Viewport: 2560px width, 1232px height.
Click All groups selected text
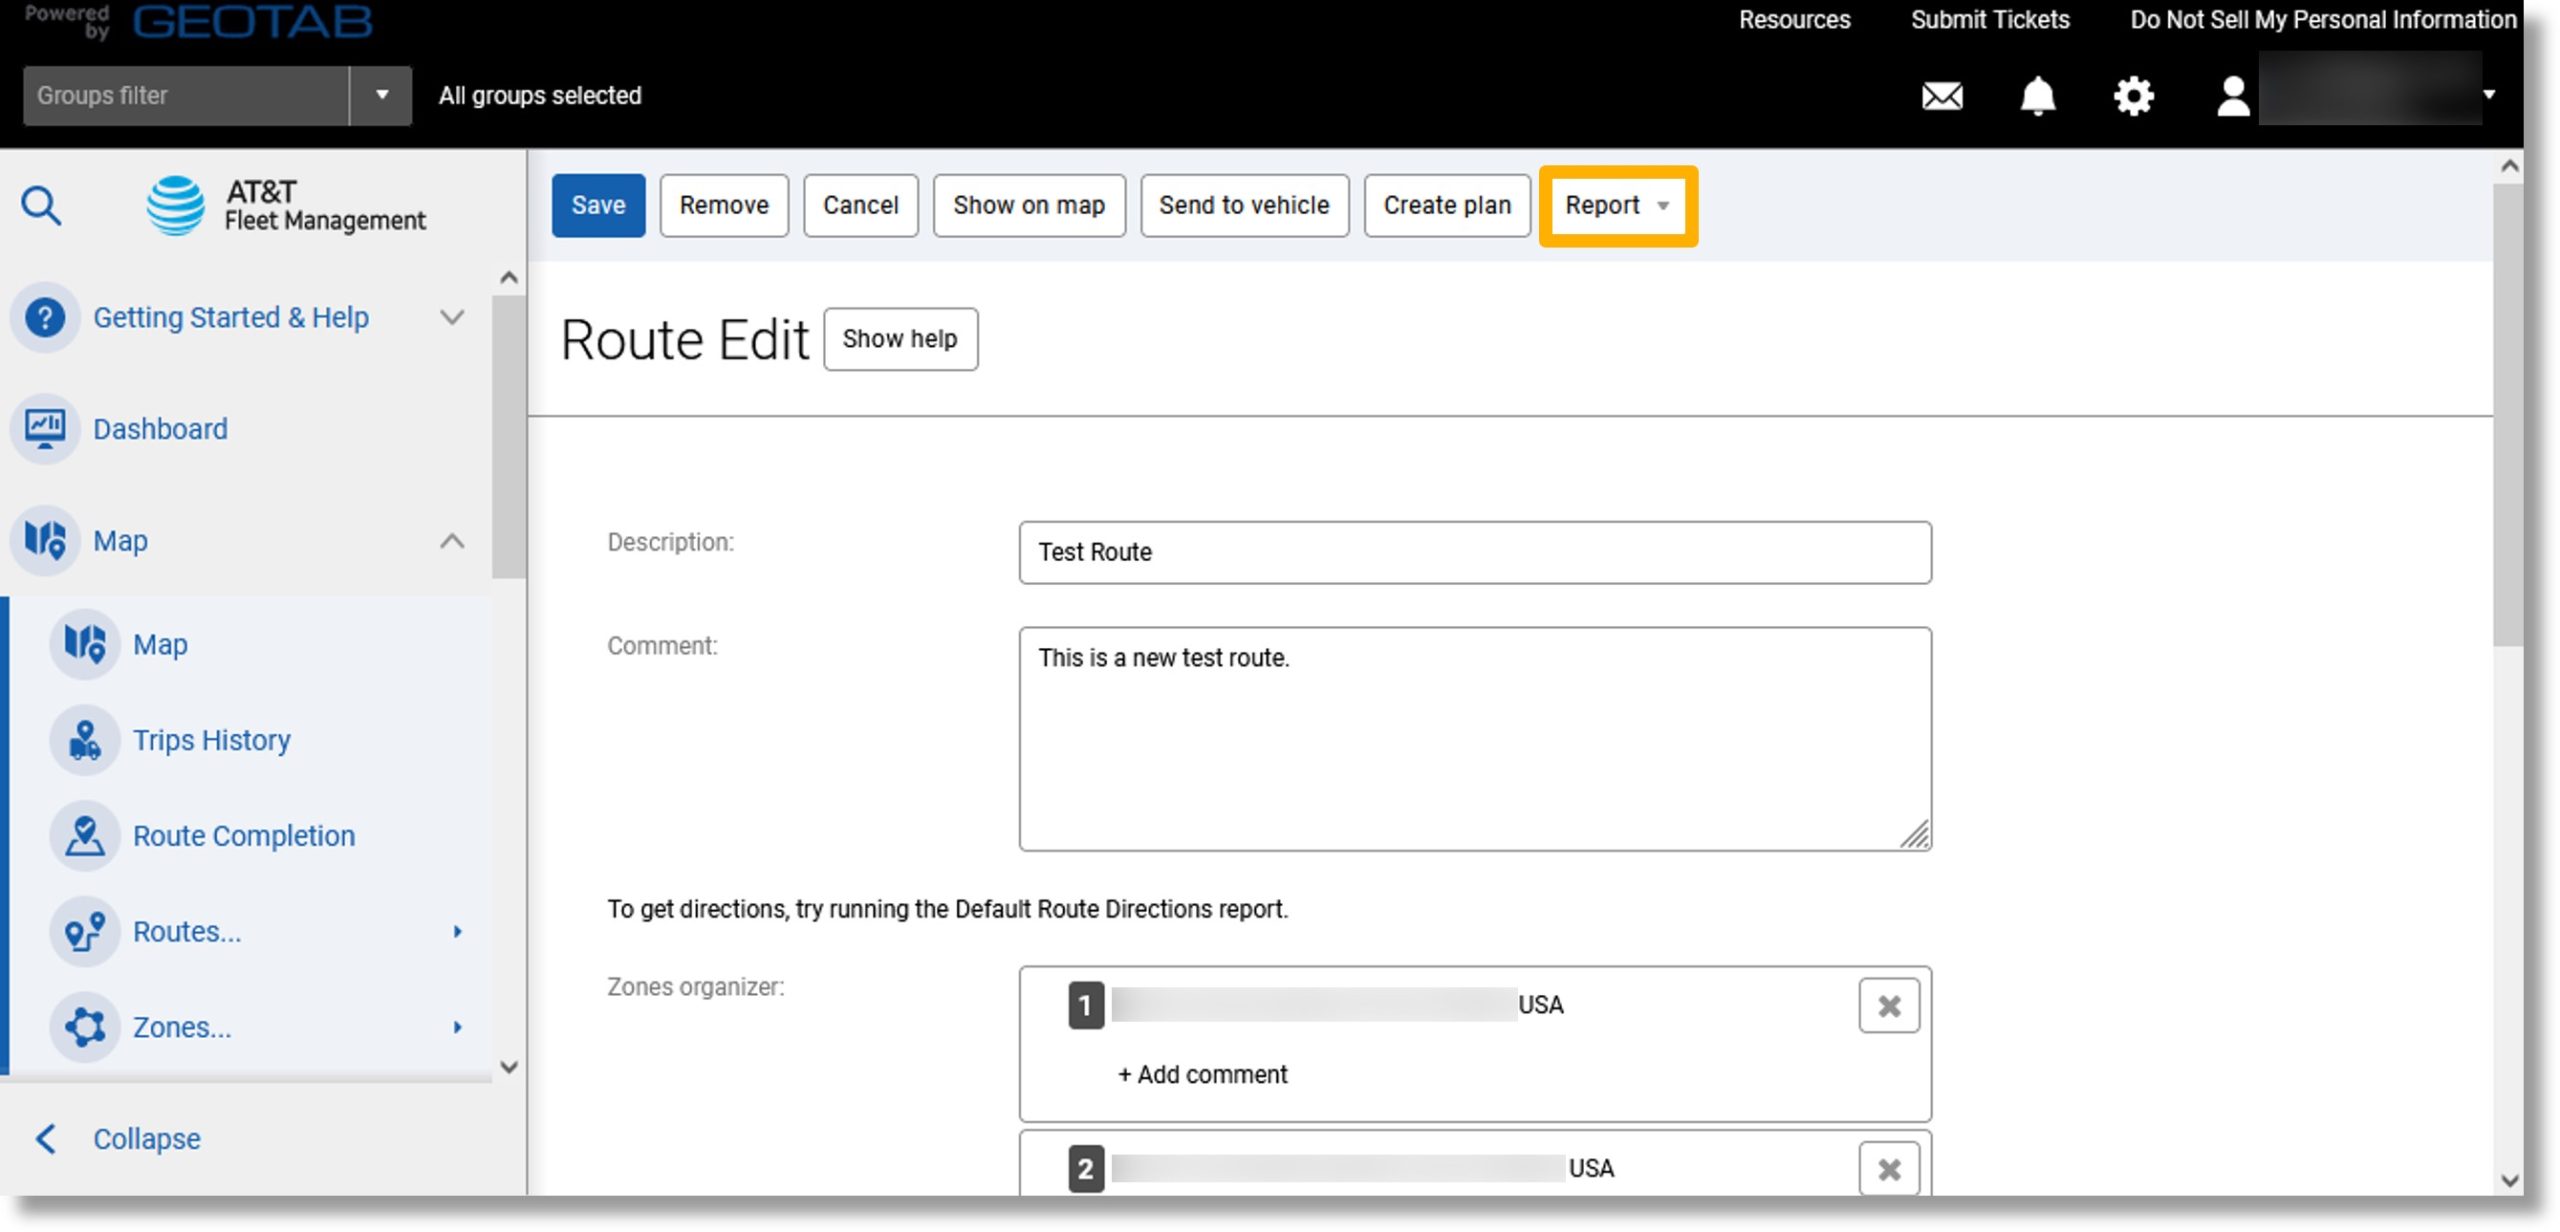click(540, 96)
